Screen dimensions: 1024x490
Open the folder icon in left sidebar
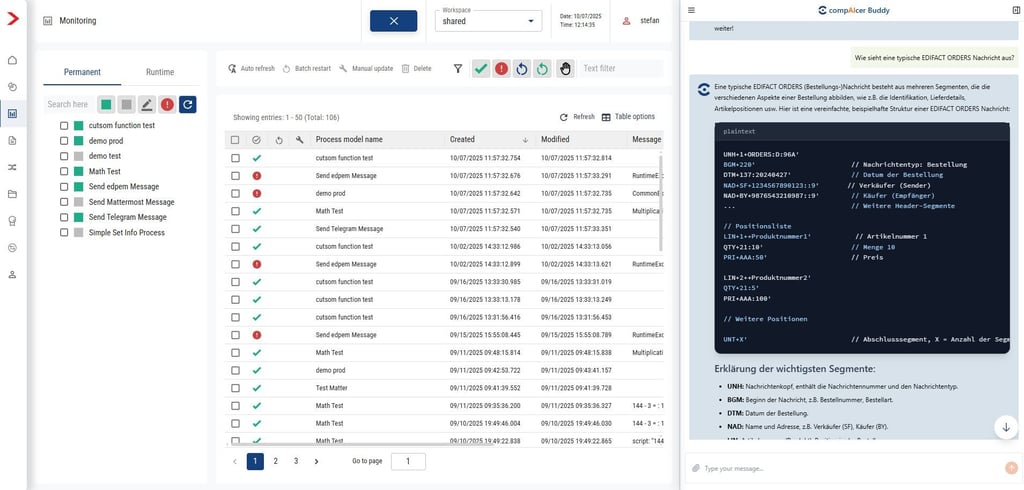coord(12,194)
